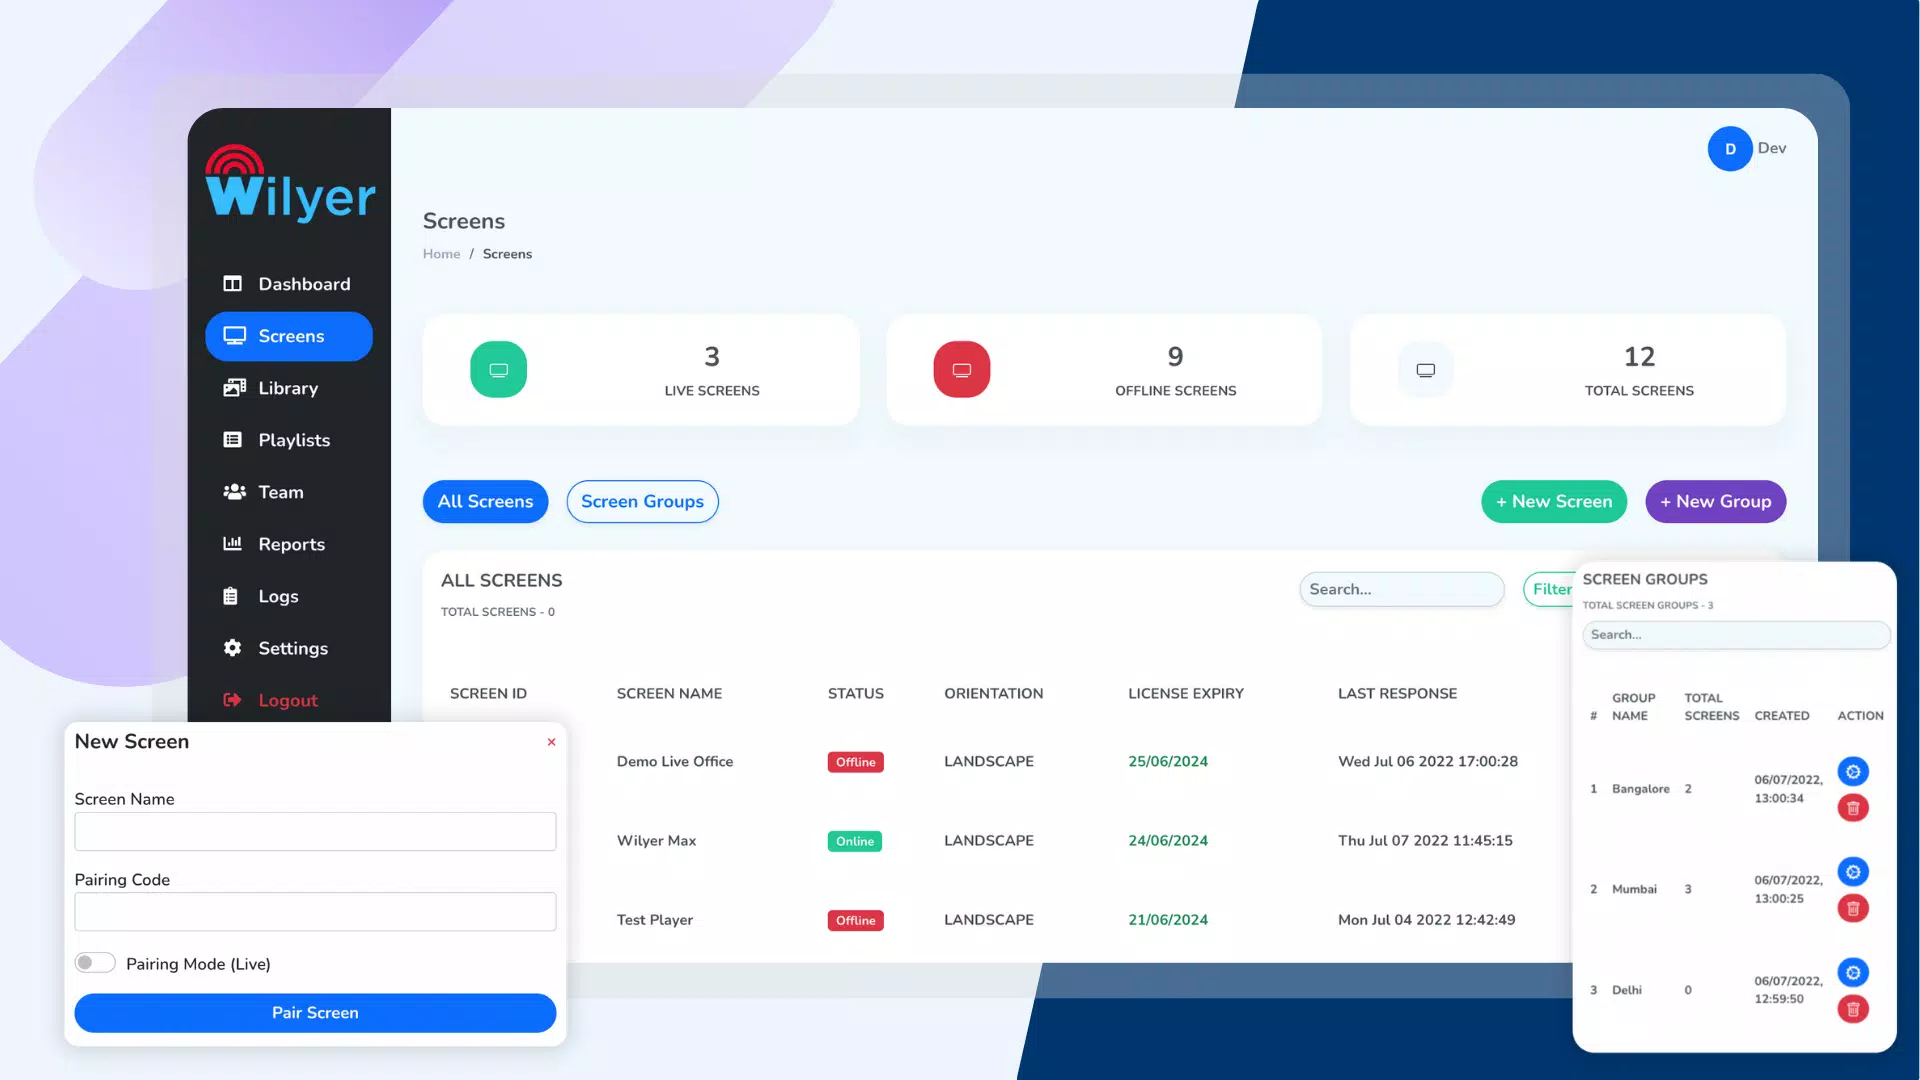Image resolution: width=1920 pixels, height=1080 pixels.
Task: Click the Delhi group name
Action: coord(1627,990)
